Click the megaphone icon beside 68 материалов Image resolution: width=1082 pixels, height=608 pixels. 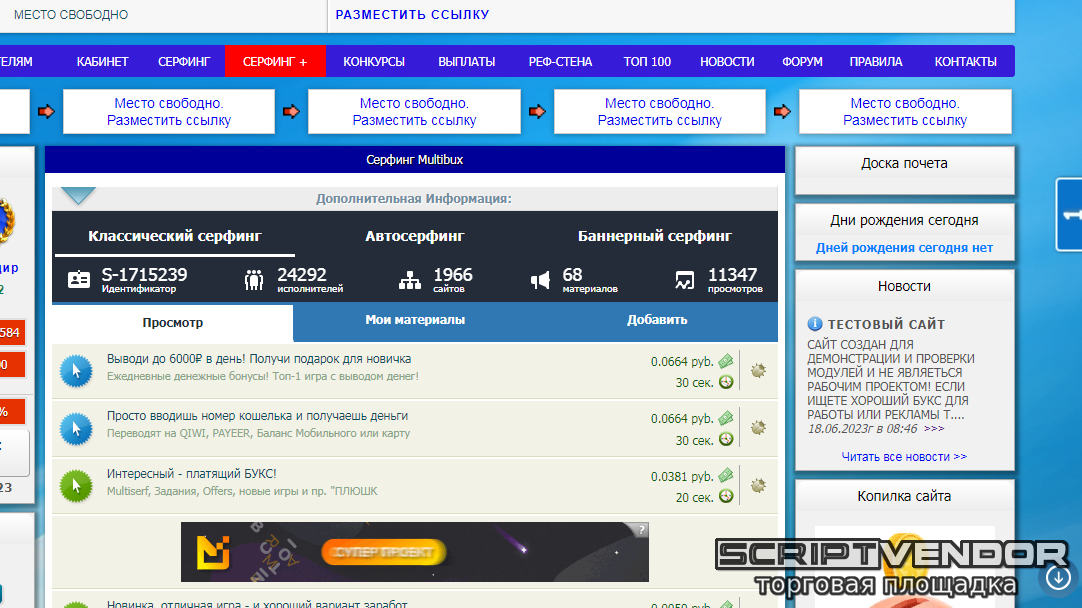(x=540, y=280)
